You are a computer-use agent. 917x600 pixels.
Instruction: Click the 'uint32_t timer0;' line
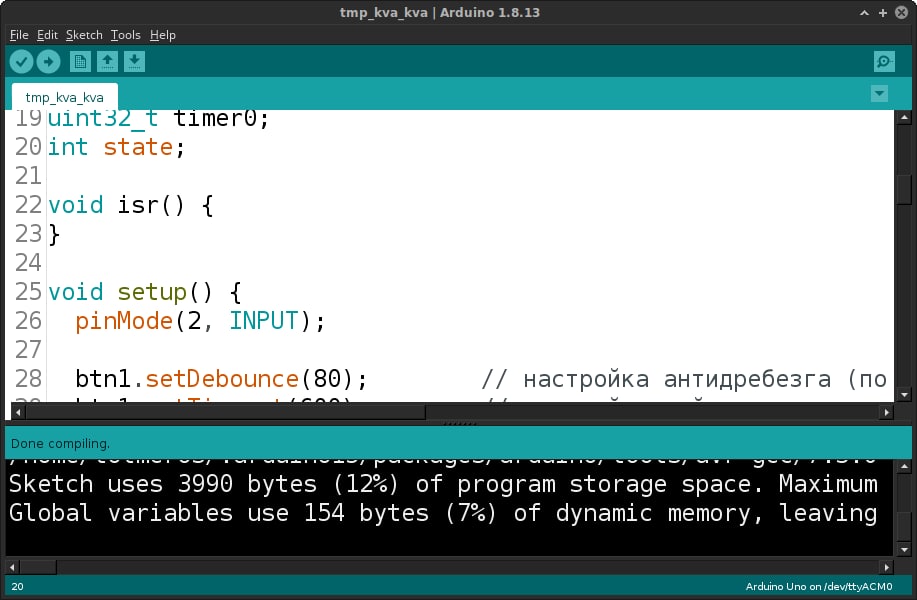[x=158, y=119]
